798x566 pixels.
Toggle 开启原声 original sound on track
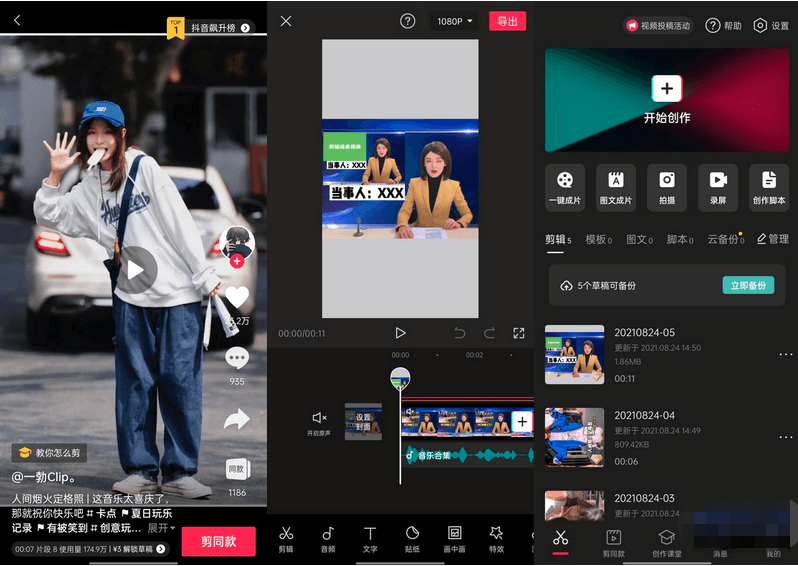pos(318,422)
